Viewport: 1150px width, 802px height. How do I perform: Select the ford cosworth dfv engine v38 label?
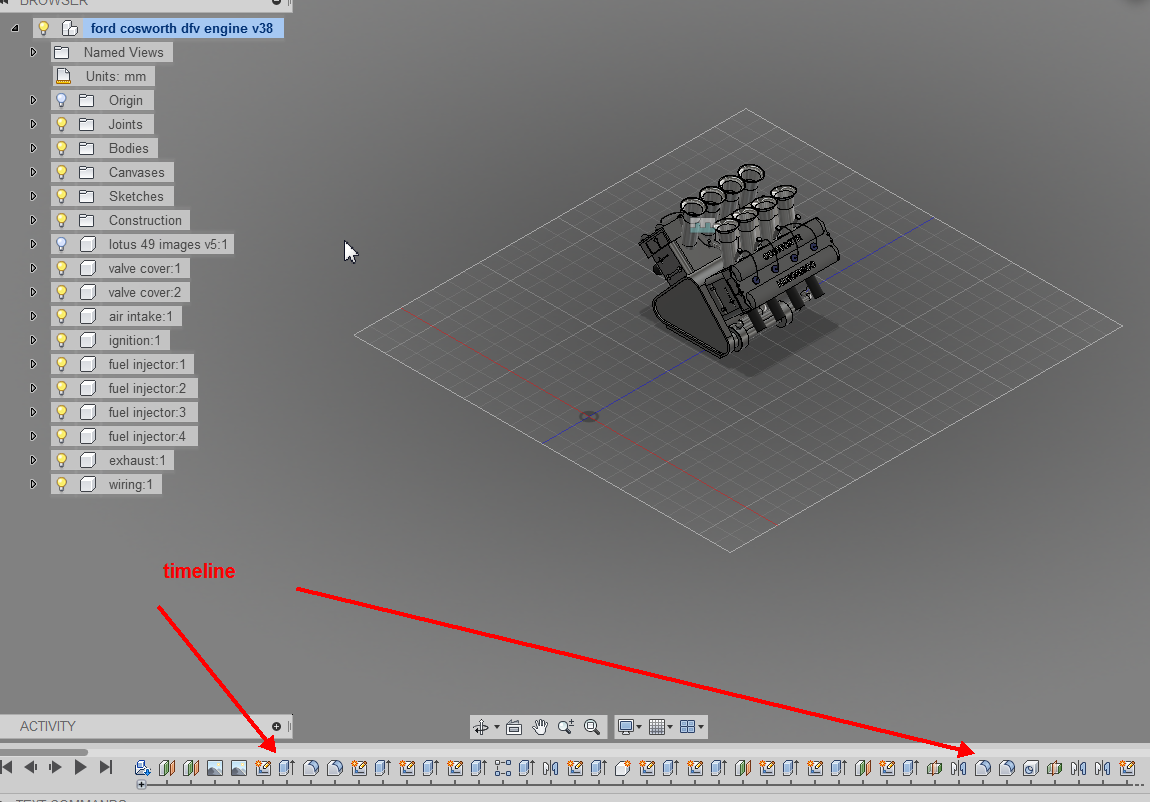click(182, 29)
